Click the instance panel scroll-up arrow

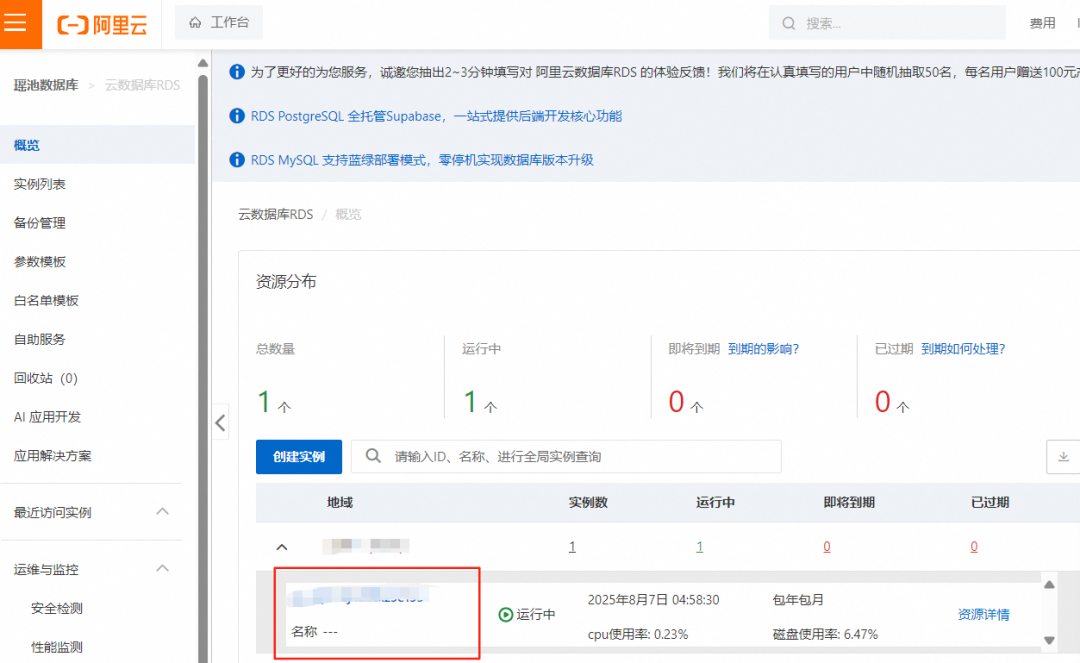click(x=1049, y=585)
